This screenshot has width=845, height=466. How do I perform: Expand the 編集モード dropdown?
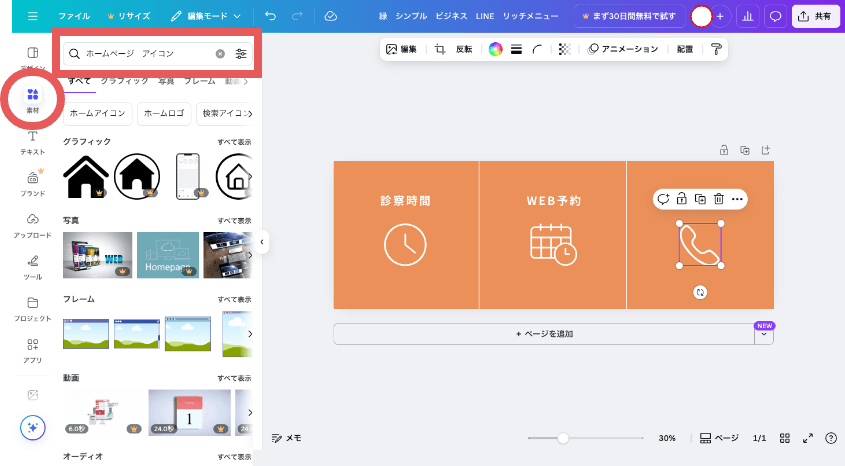206,17
